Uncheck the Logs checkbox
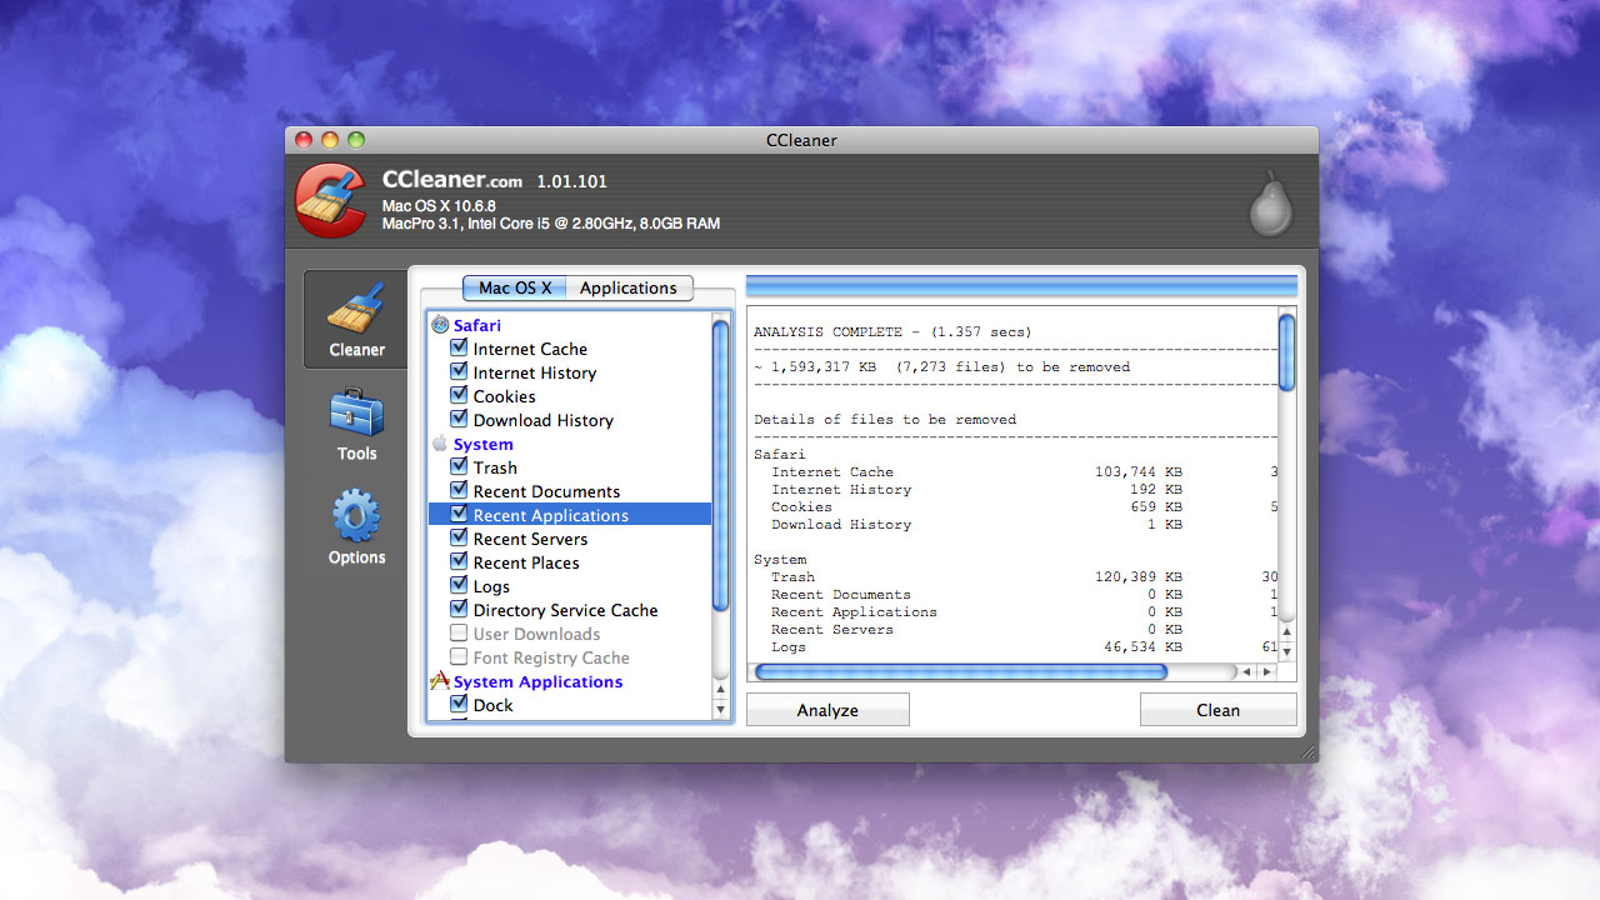This screenshot has height=900, width=1600. click(x=459, y=585)
